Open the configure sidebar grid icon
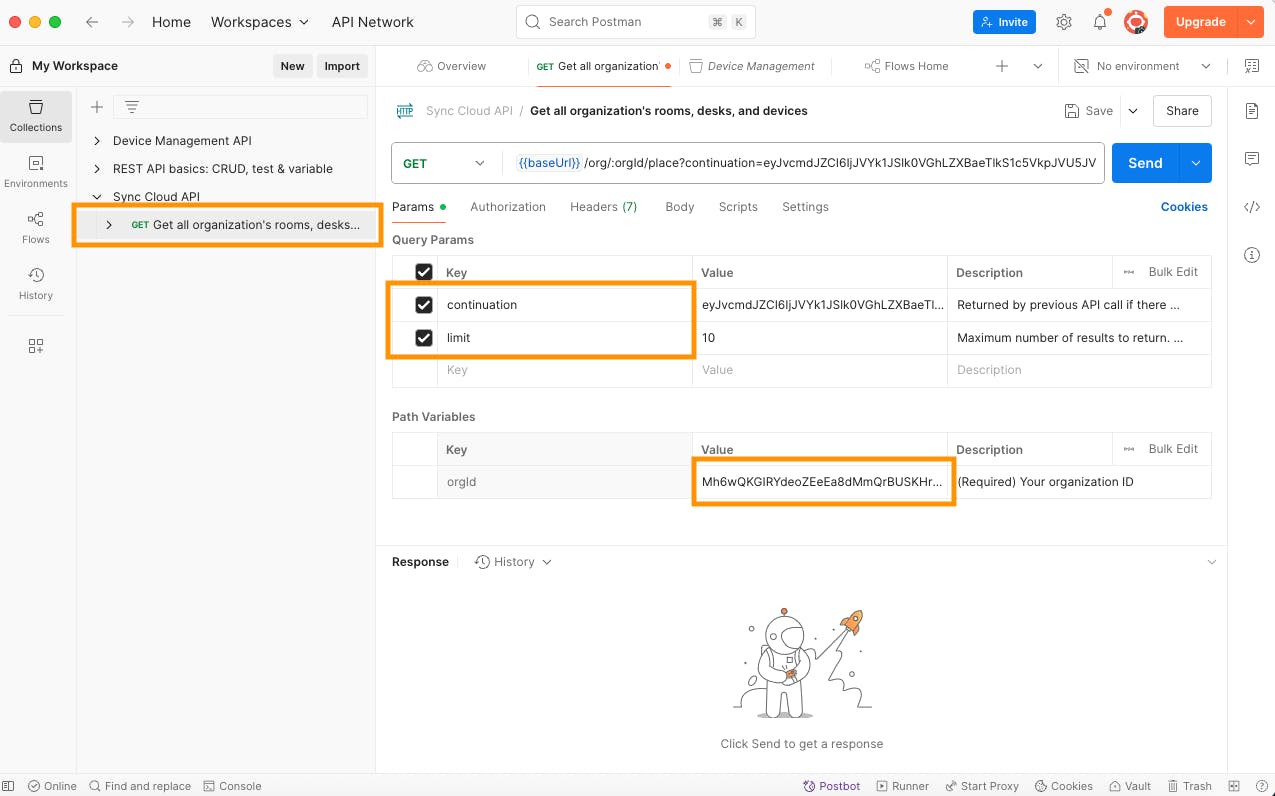The width and height of the screenshot is (1275, 796). [x=36, y=346]
